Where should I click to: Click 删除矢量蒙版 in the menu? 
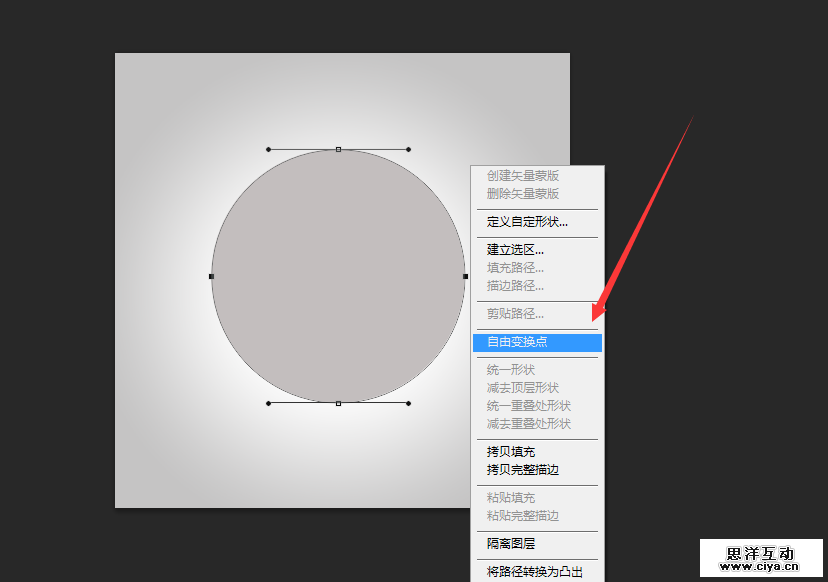click(x=520, y=191)
